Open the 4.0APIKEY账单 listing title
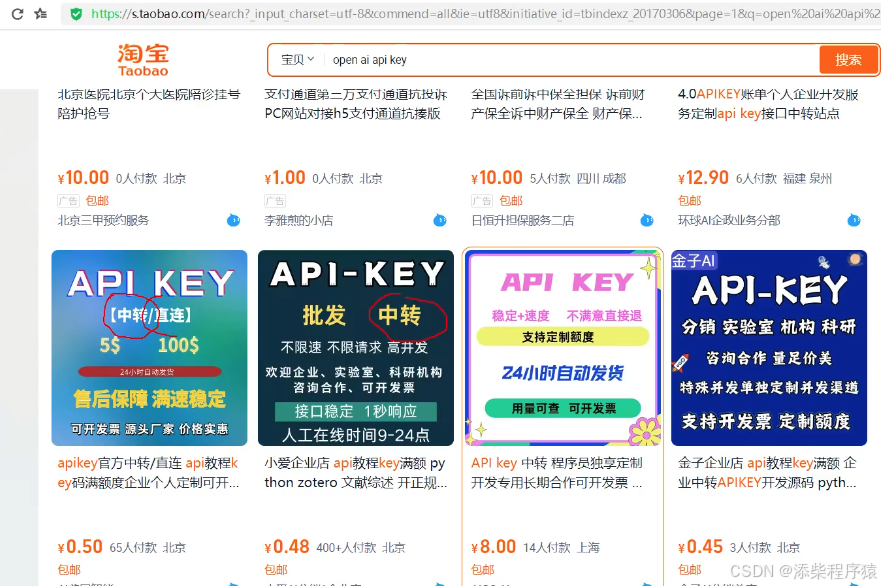881x586 pixels. pos(768,104)
